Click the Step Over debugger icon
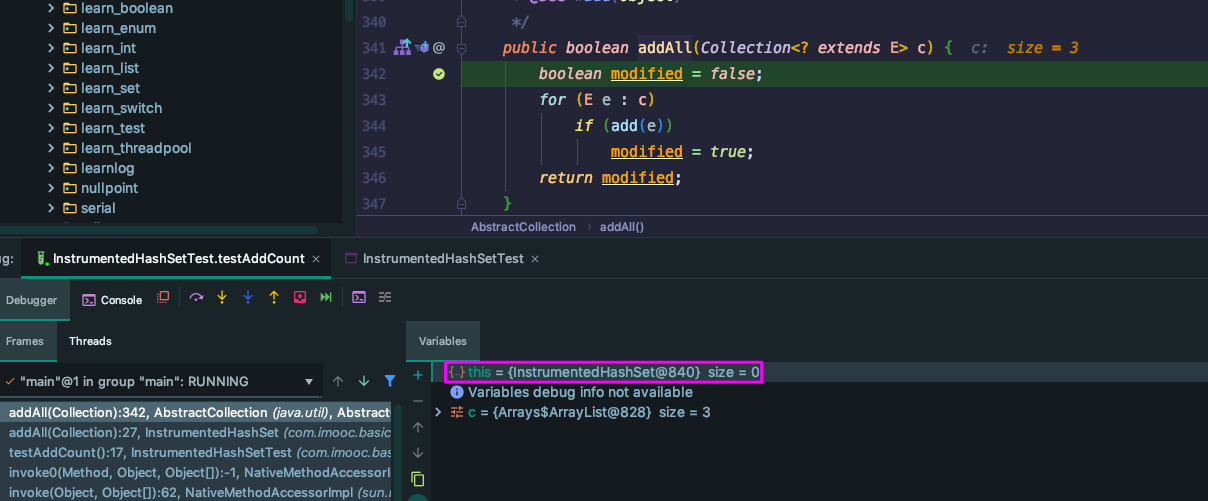Image resolution: width=1208 pixels, height=501 pixels. pos(196,298)
